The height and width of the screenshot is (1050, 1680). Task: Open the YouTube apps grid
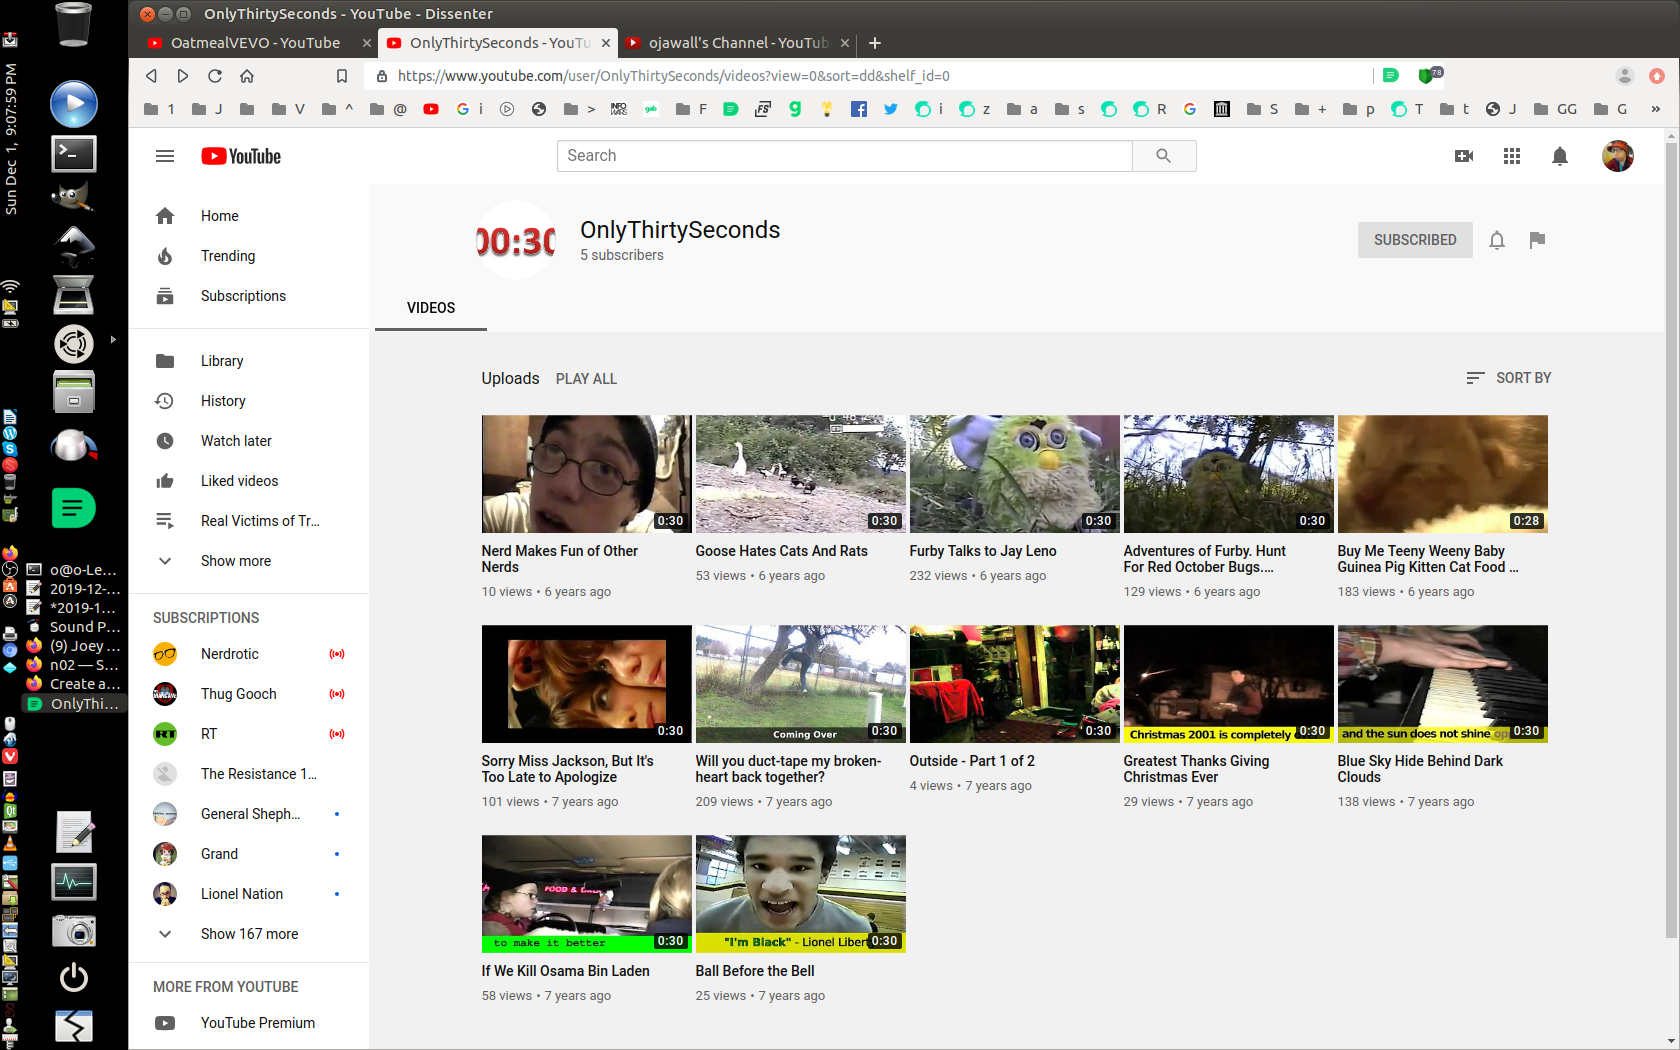(x=1512, y=156)
